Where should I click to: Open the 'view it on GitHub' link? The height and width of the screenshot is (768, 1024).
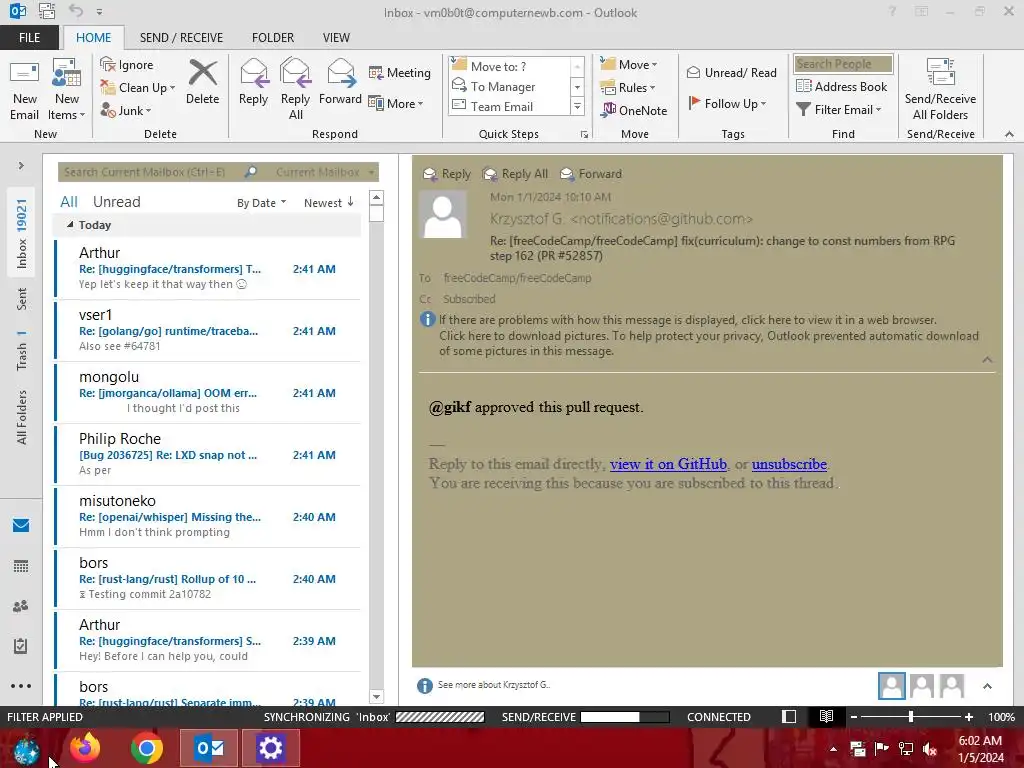tap(668, 464)
